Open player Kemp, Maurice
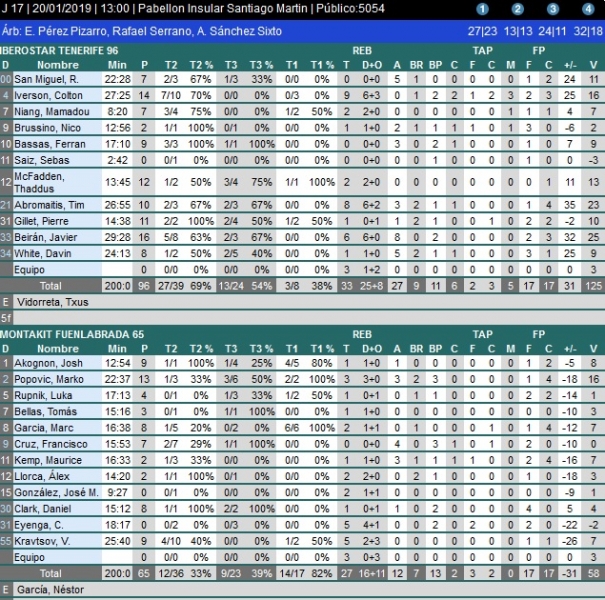 click(x=48, y=461)
